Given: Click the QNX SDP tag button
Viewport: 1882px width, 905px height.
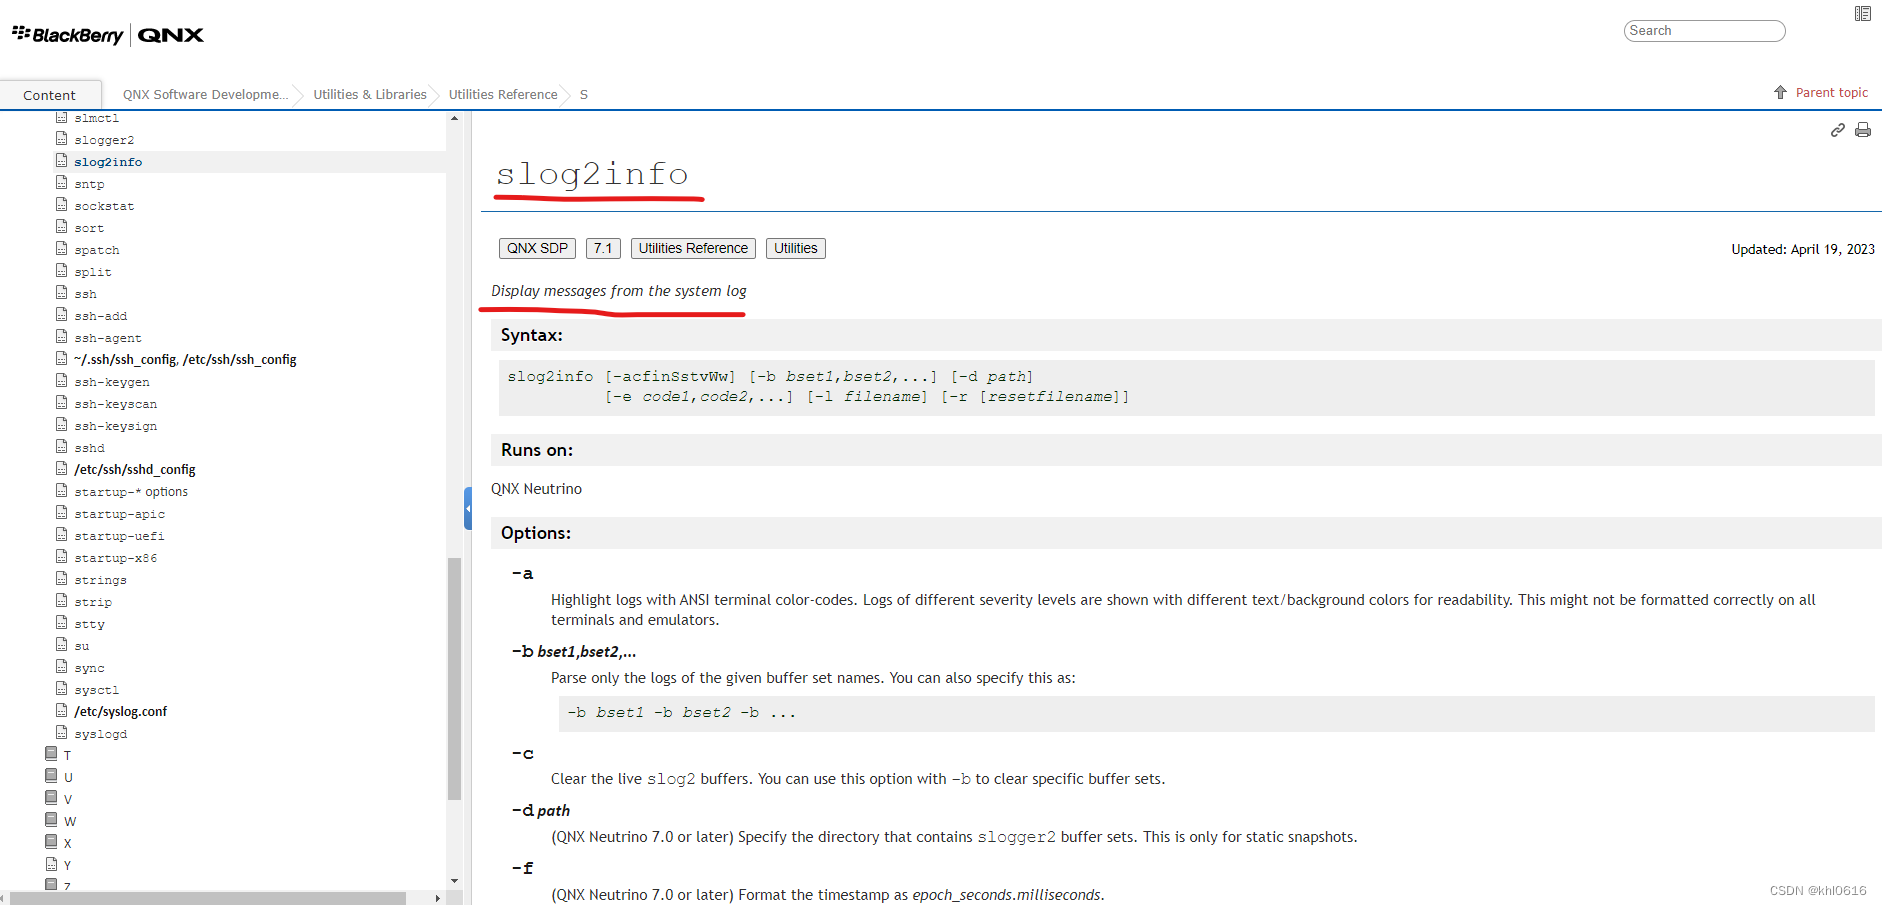Looking at the screenshot, I should click(x=537, y=248).
